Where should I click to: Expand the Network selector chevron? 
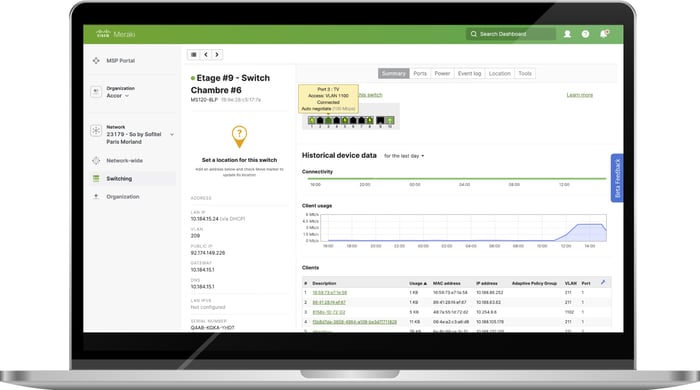[x=172, y=134]
